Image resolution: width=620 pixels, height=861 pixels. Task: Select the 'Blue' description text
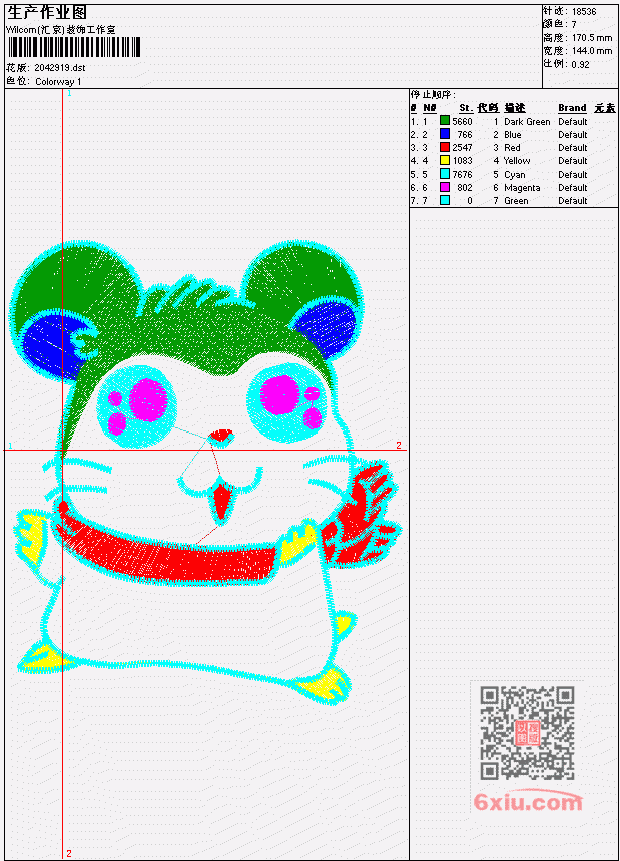513,135
